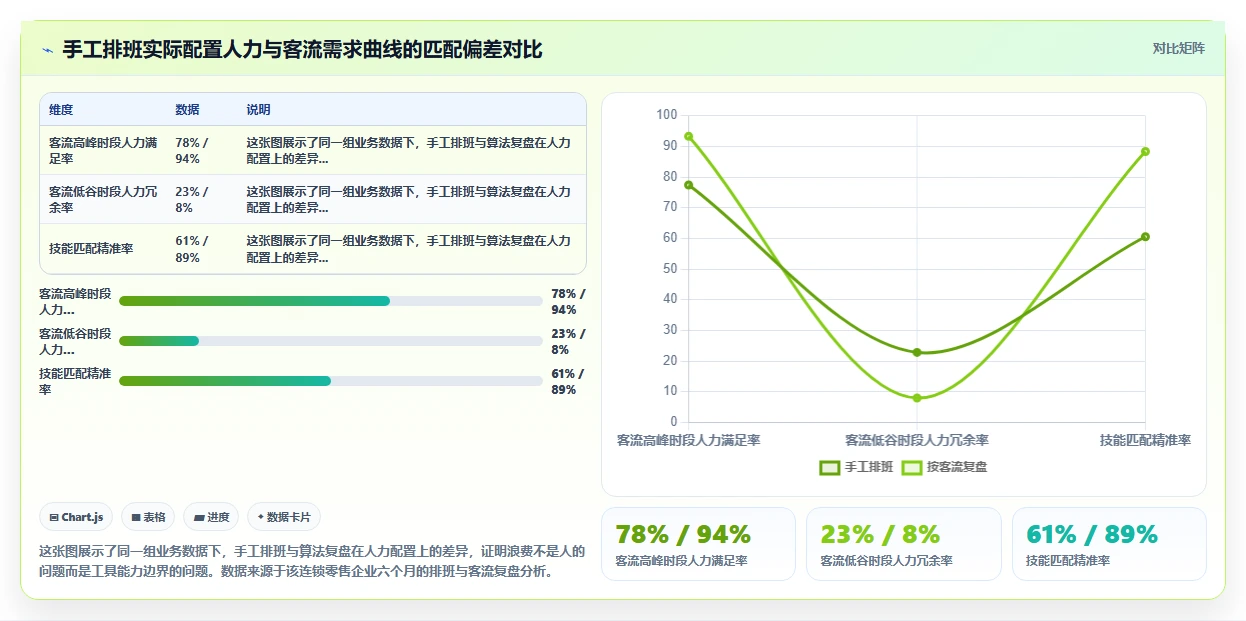Image resolution: width=1246 pixels, height=621 pixels.
Task: Click the 客流高峰时段人力 progress bar
Action: tap(331, 301)
